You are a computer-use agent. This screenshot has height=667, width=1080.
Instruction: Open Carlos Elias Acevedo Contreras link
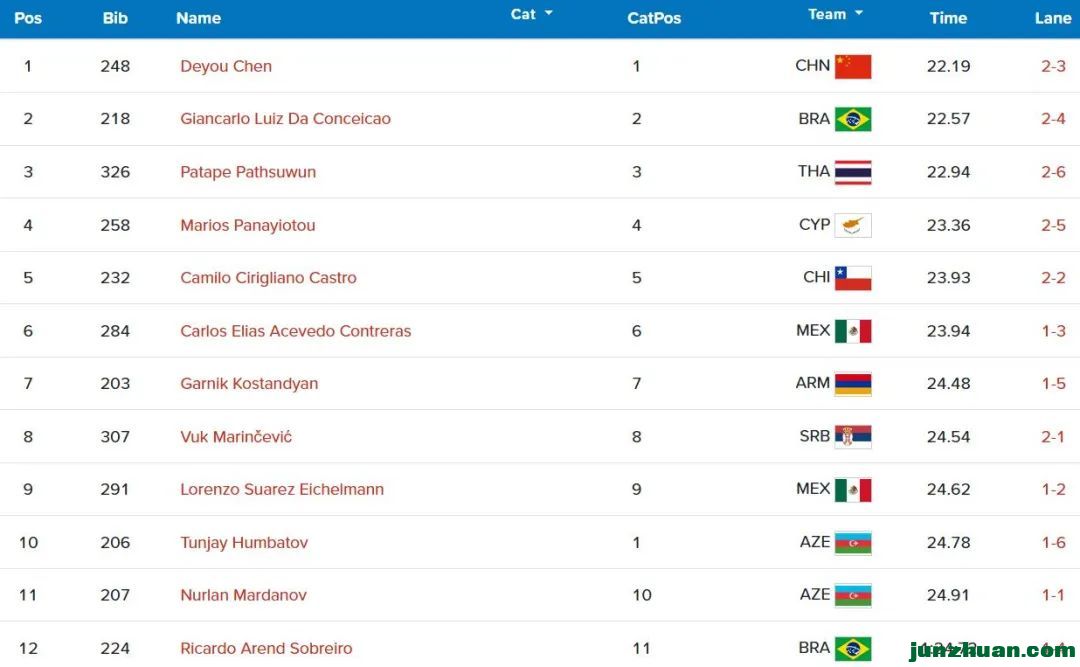[x=295, y=331]
